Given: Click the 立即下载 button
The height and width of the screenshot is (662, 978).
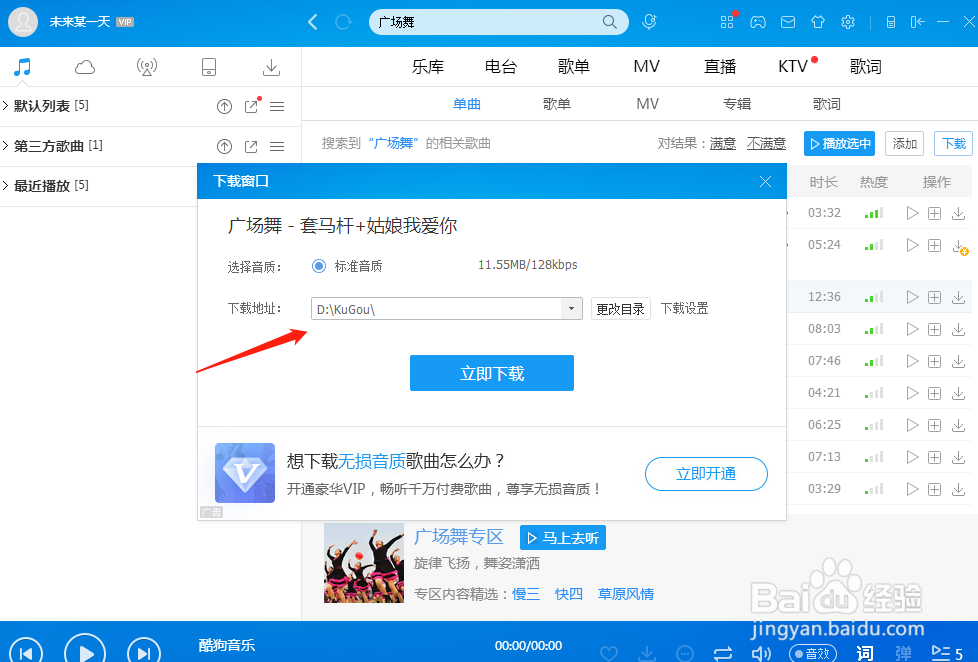Looking at the screenshot, I should click(x=491, y=373).
